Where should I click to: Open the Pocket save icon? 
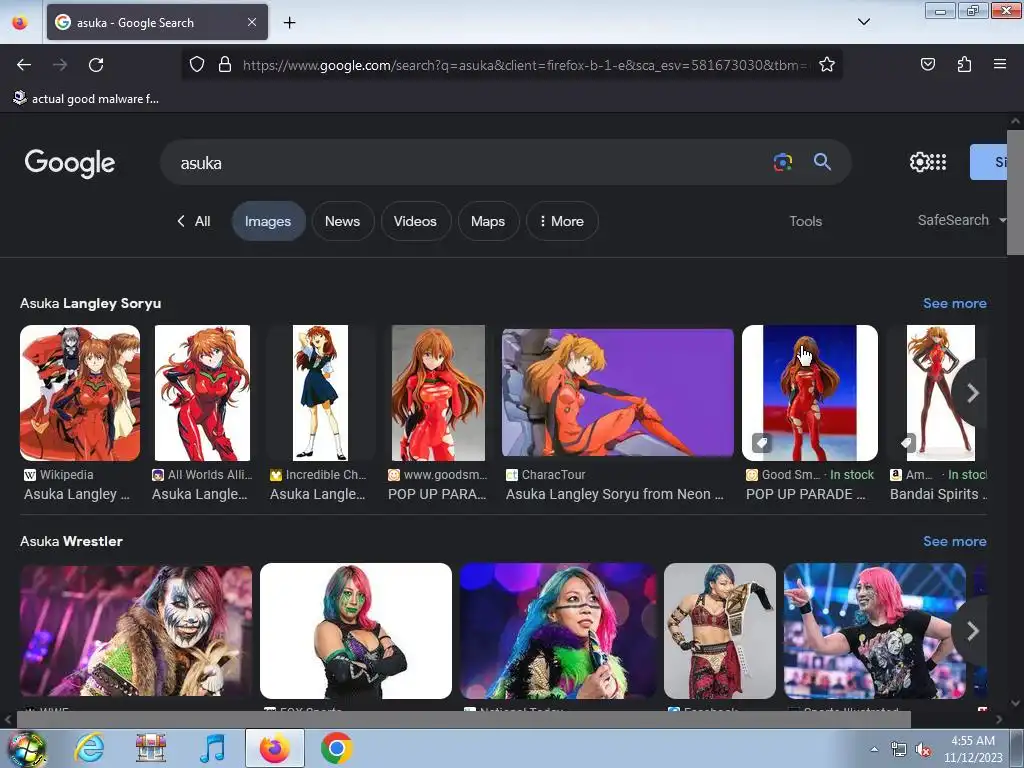click(x=927, y=64)
